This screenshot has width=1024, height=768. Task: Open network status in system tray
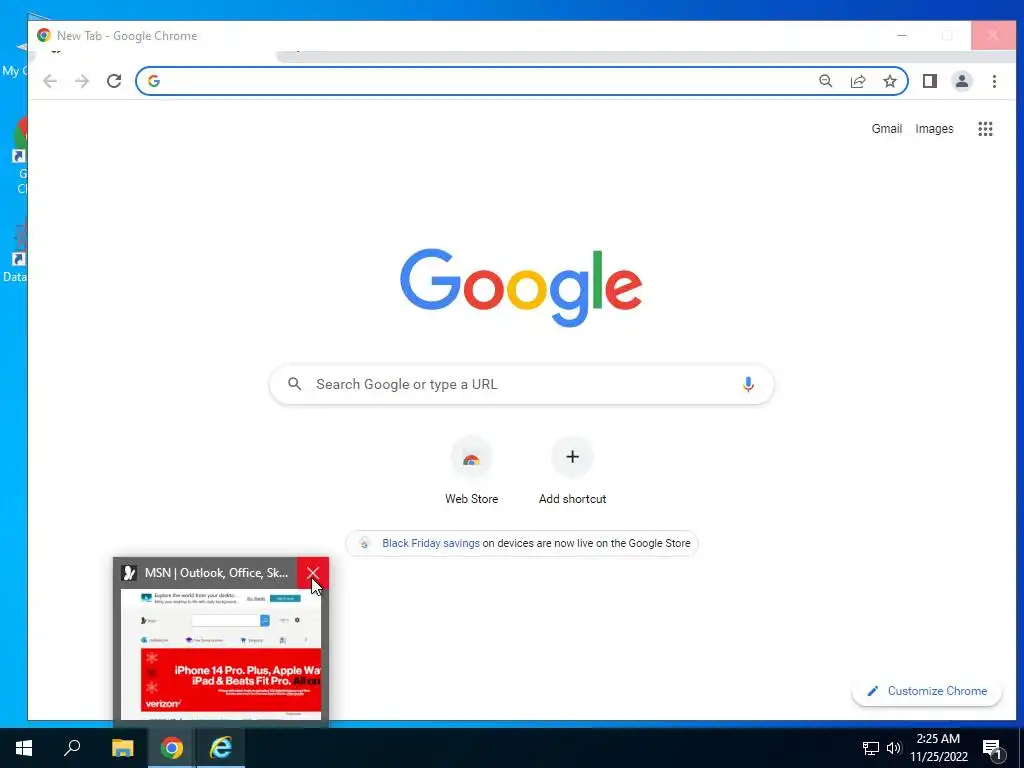point(871,748)
